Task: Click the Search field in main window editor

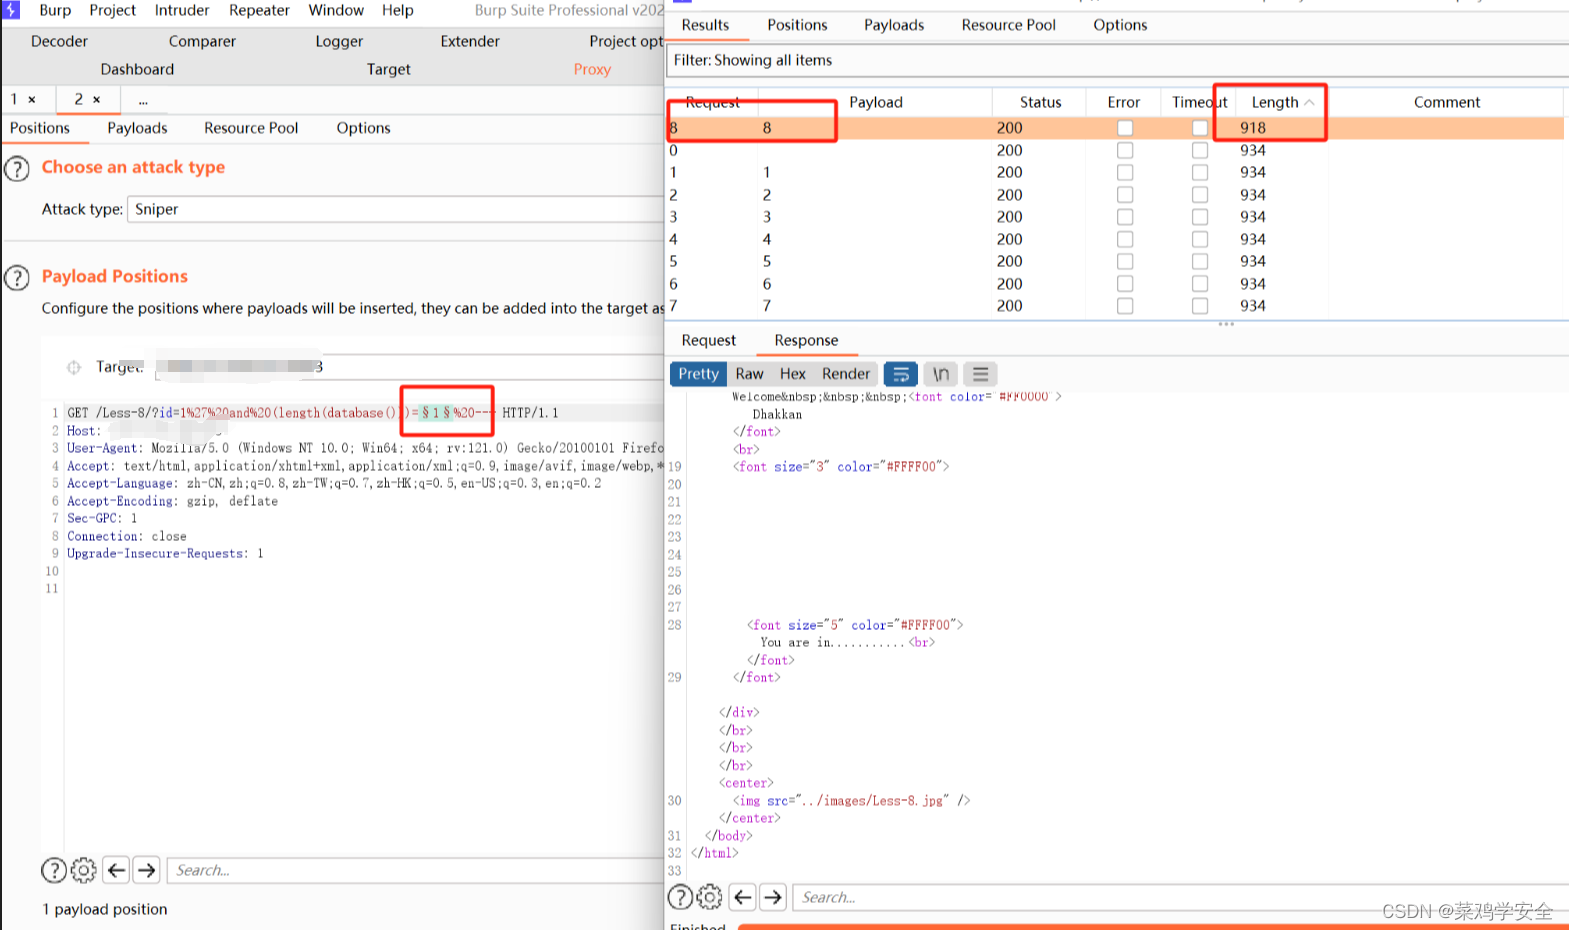Action: point(415,870)
